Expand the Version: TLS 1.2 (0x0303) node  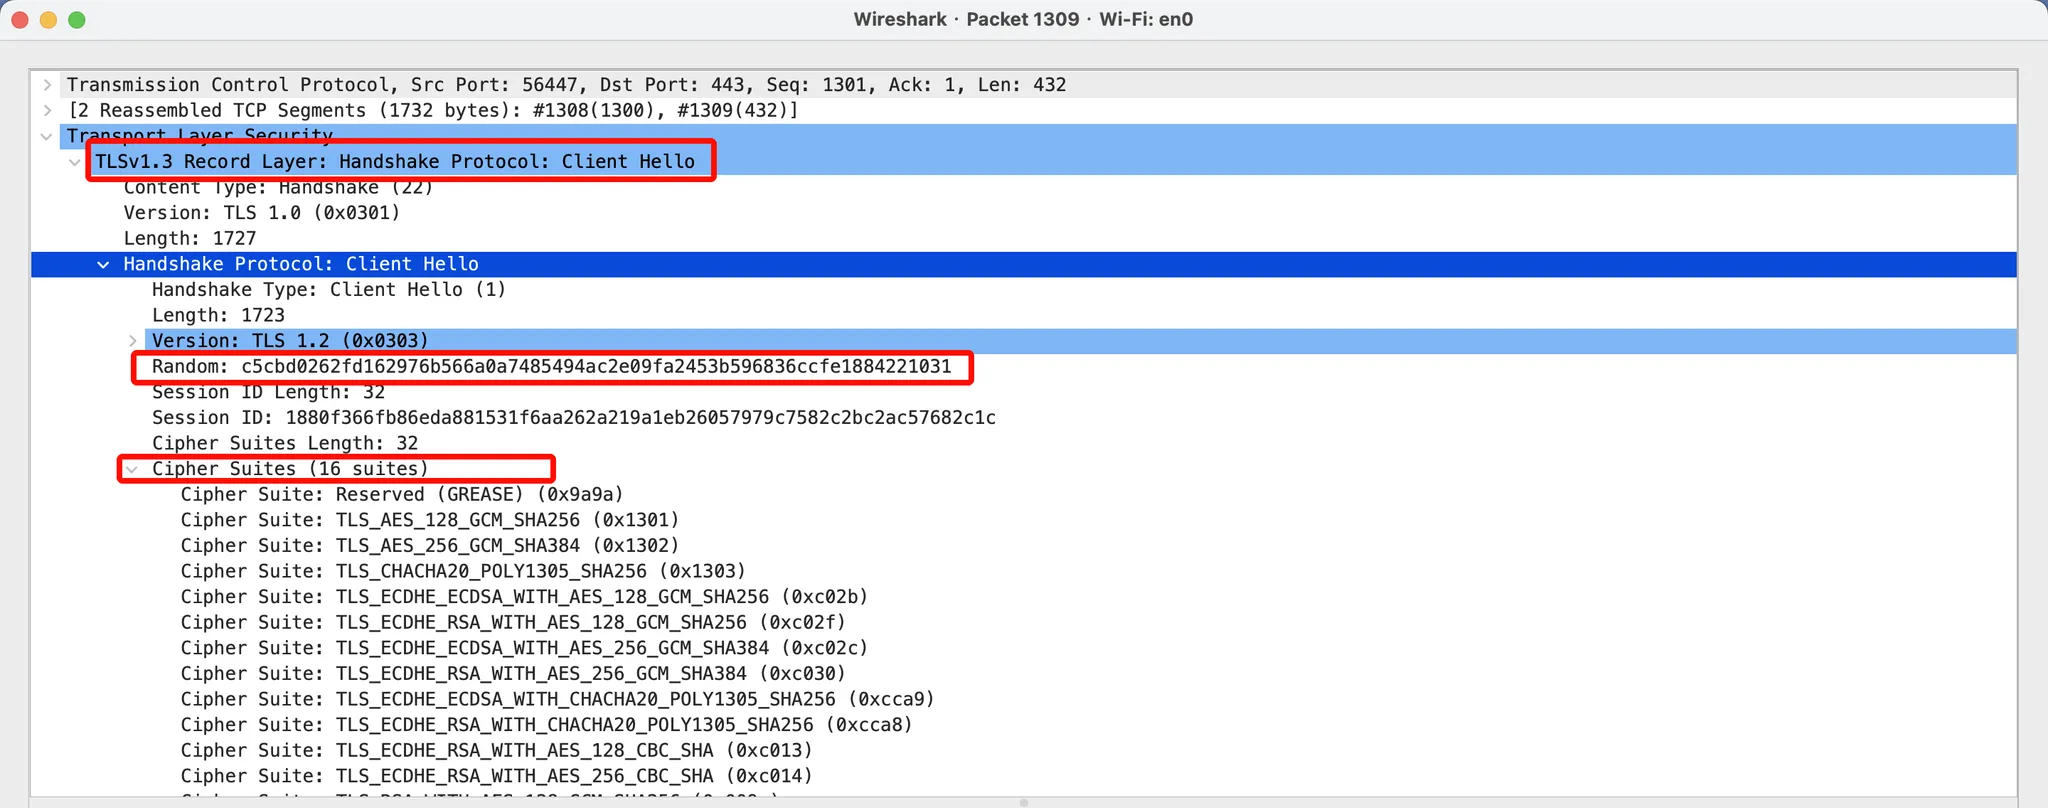[x=132, y=341]
